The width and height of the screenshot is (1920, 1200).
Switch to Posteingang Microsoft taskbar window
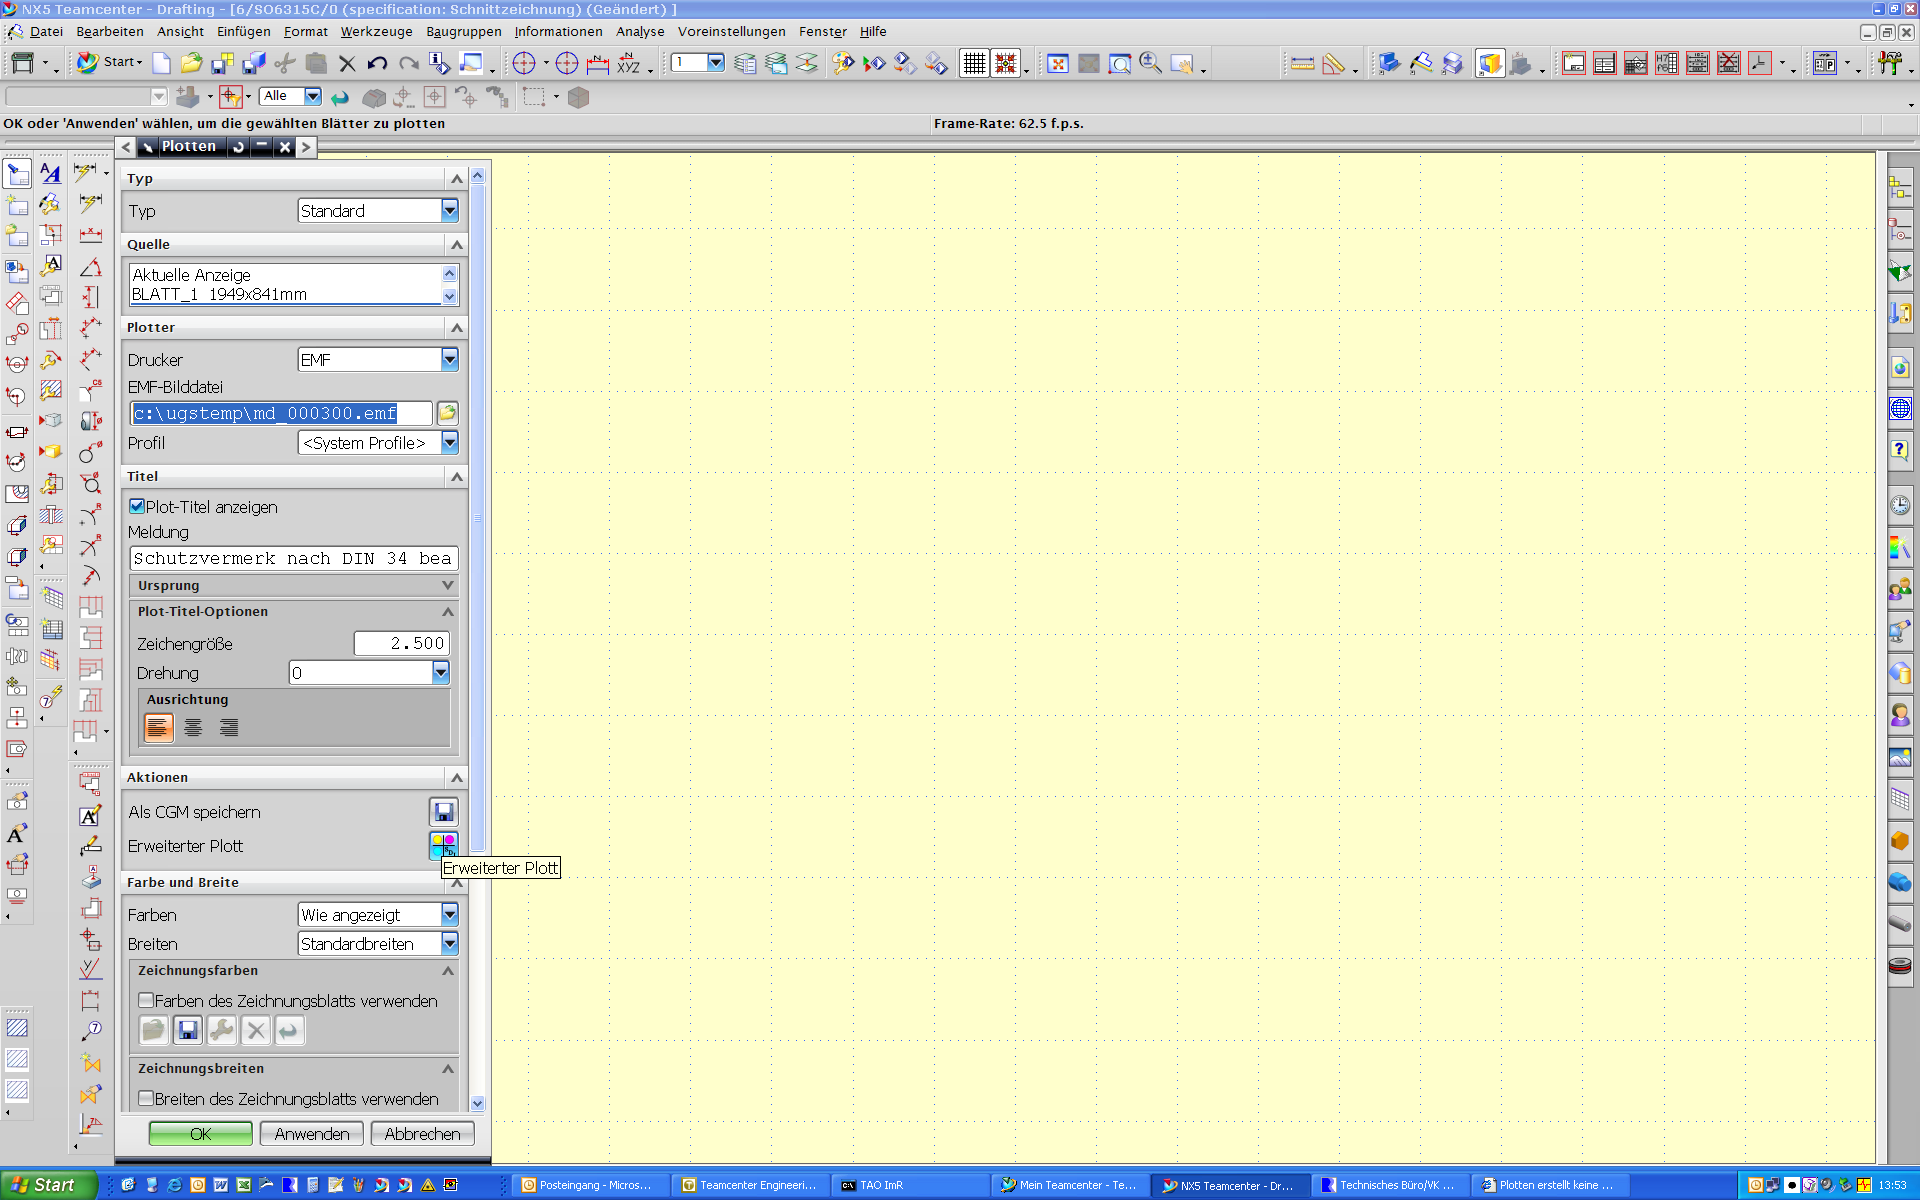point(592,1185)
